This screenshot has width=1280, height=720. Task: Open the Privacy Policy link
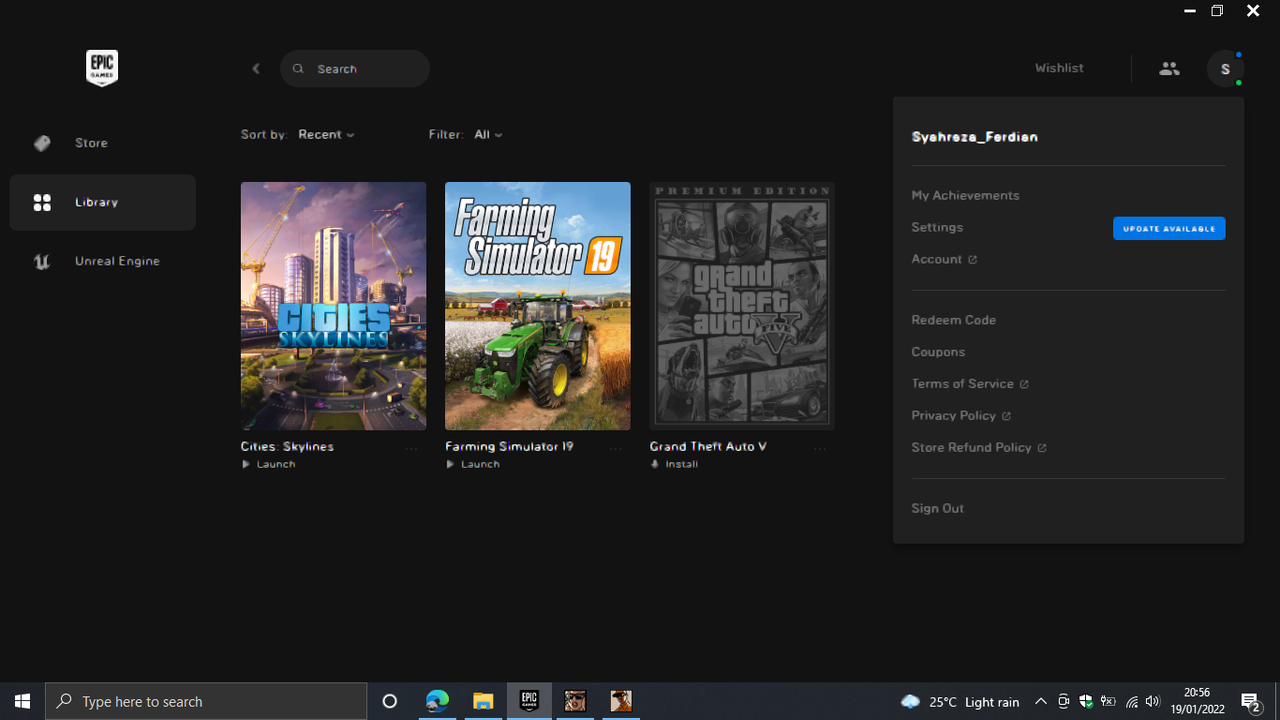pos(961,416)
